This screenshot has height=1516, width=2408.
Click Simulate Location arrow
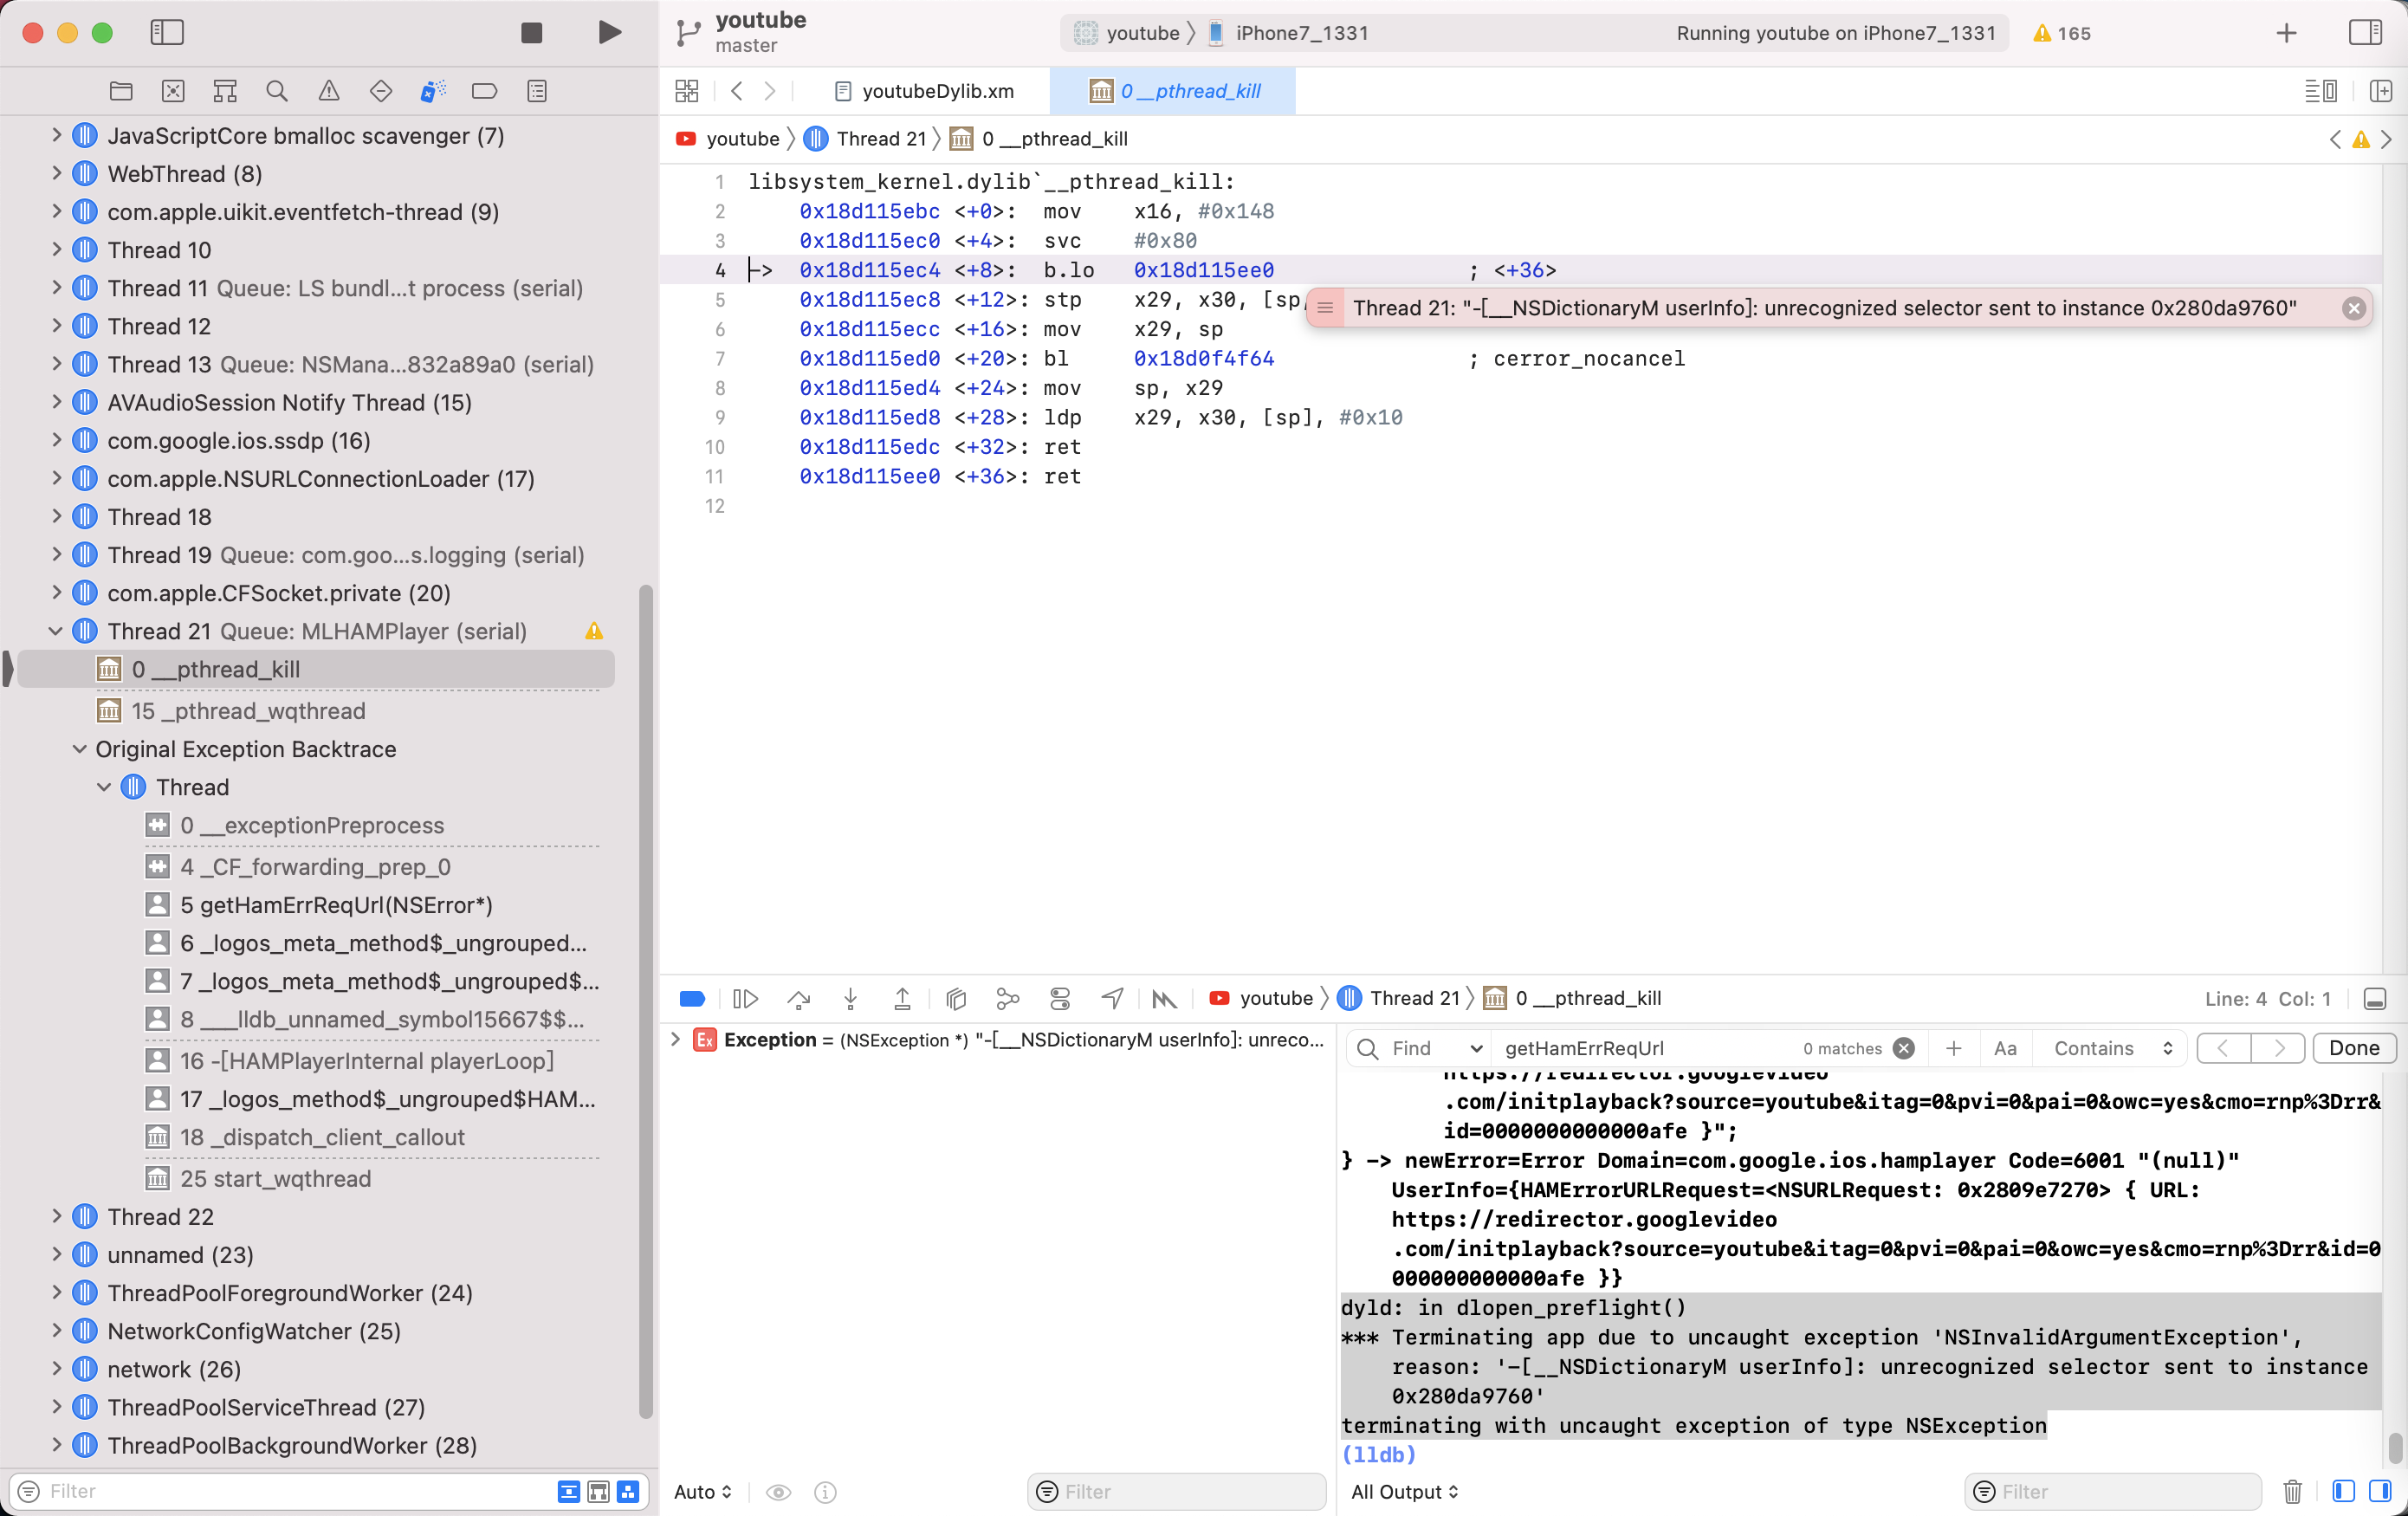(x=1112, y=998)
